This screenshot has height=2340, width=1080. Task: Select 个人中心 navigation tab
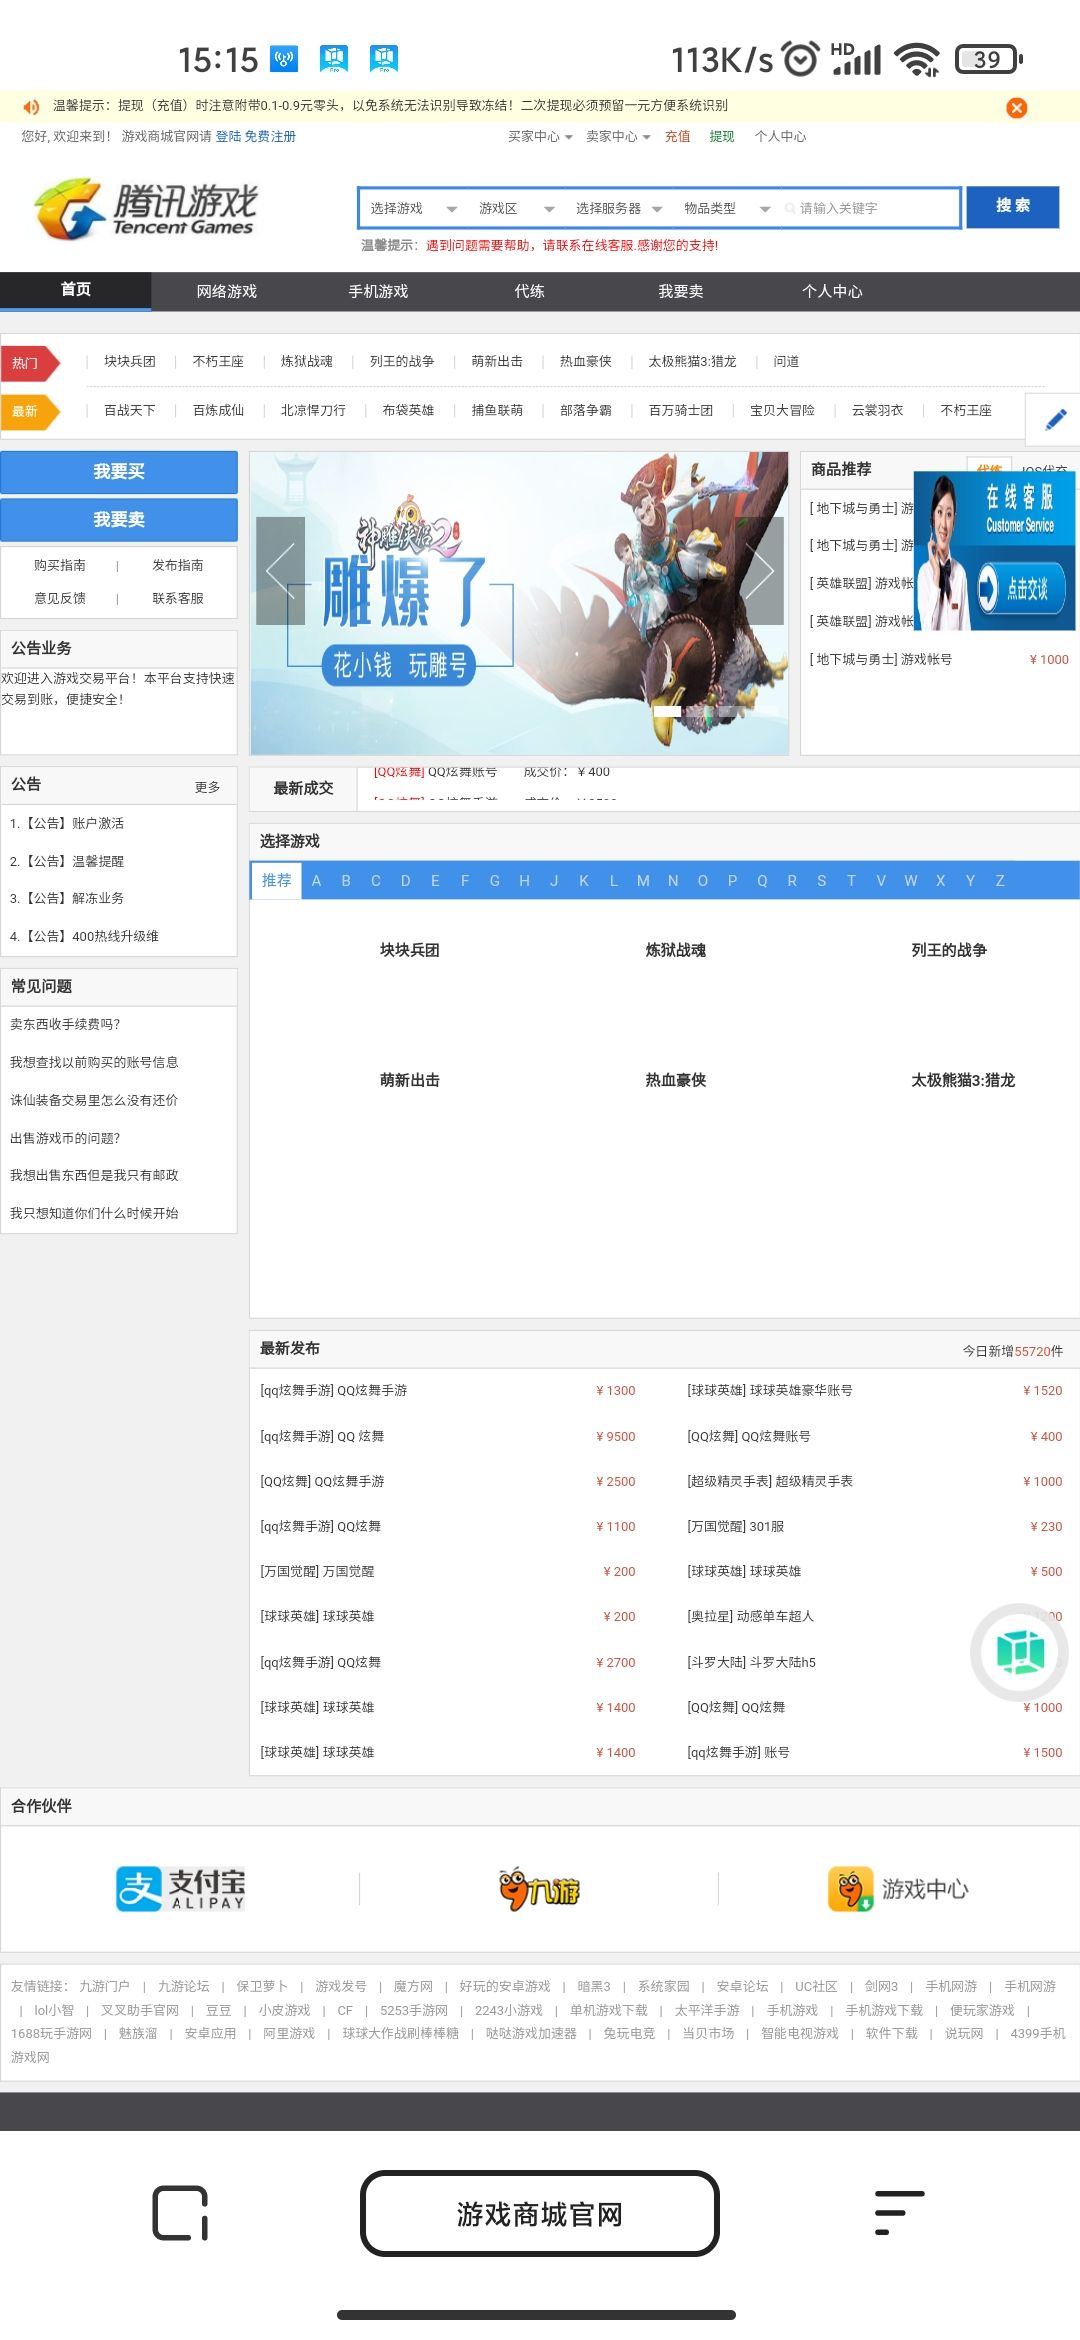click(832, 291)
